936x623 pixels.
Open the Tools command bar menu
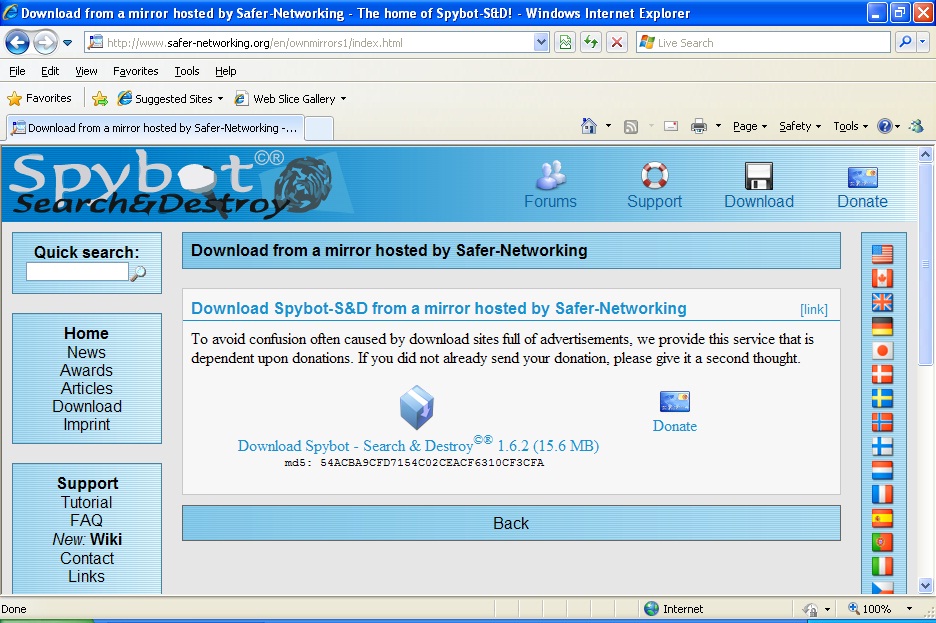tap(850, 126)
